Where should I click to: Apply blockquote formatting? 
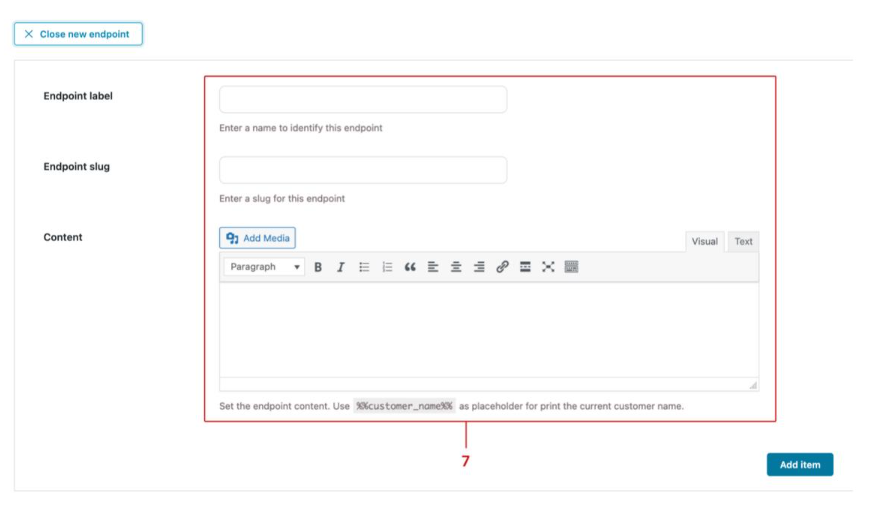pos(410,267)
